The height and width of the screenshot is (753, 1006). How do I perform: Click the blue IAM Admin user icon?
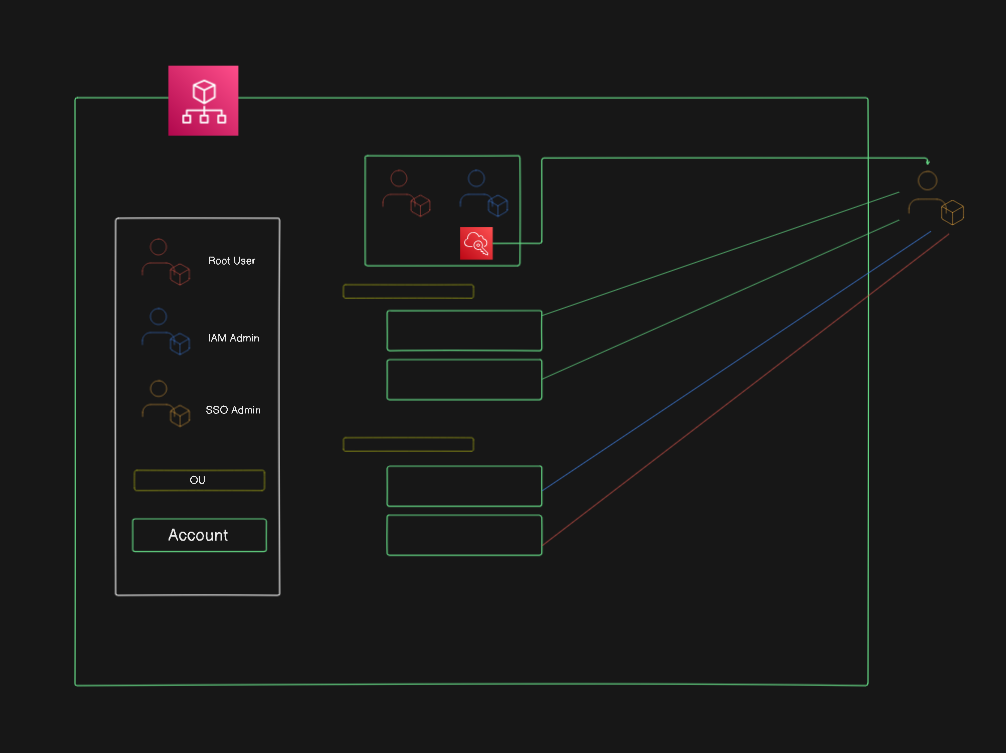[166, 332]
